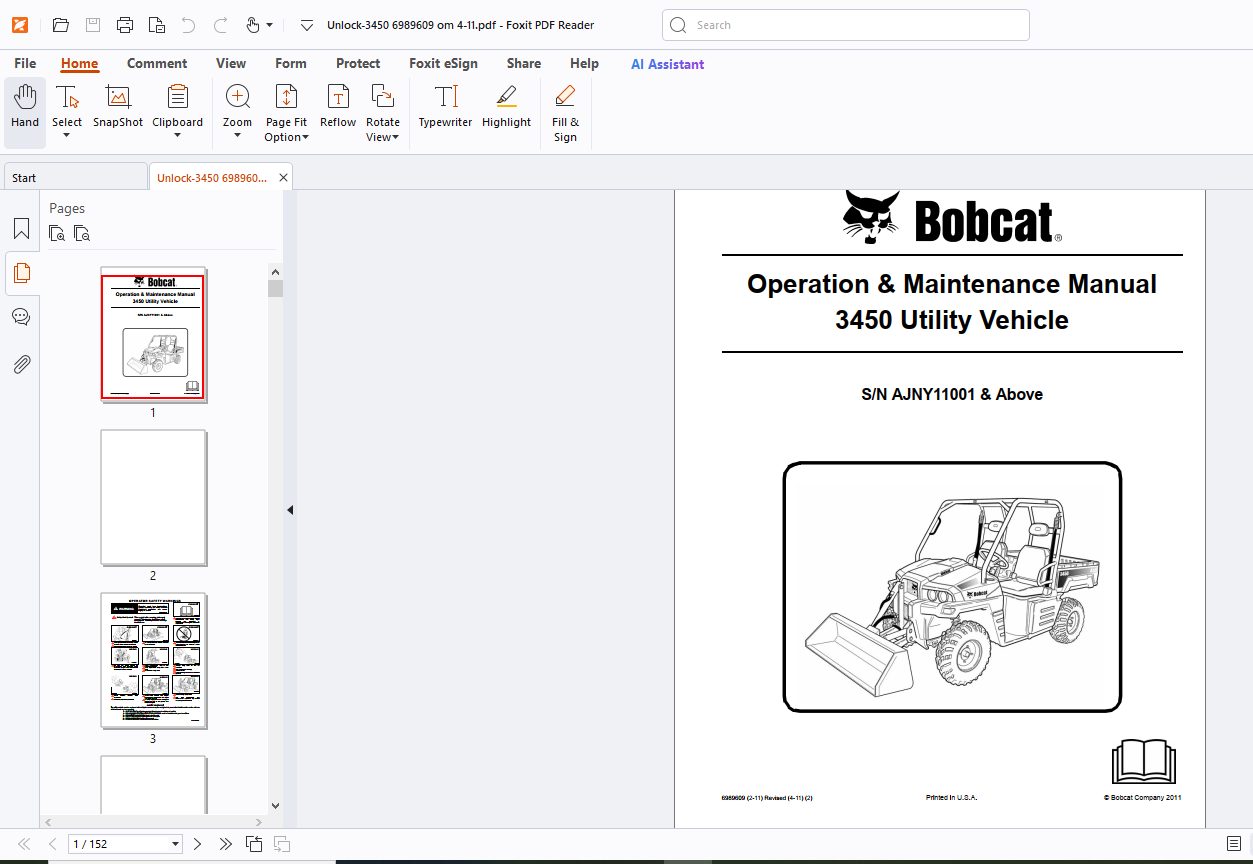
Task: Switch to the Comment ribbon tab
Action: point(157,63)
